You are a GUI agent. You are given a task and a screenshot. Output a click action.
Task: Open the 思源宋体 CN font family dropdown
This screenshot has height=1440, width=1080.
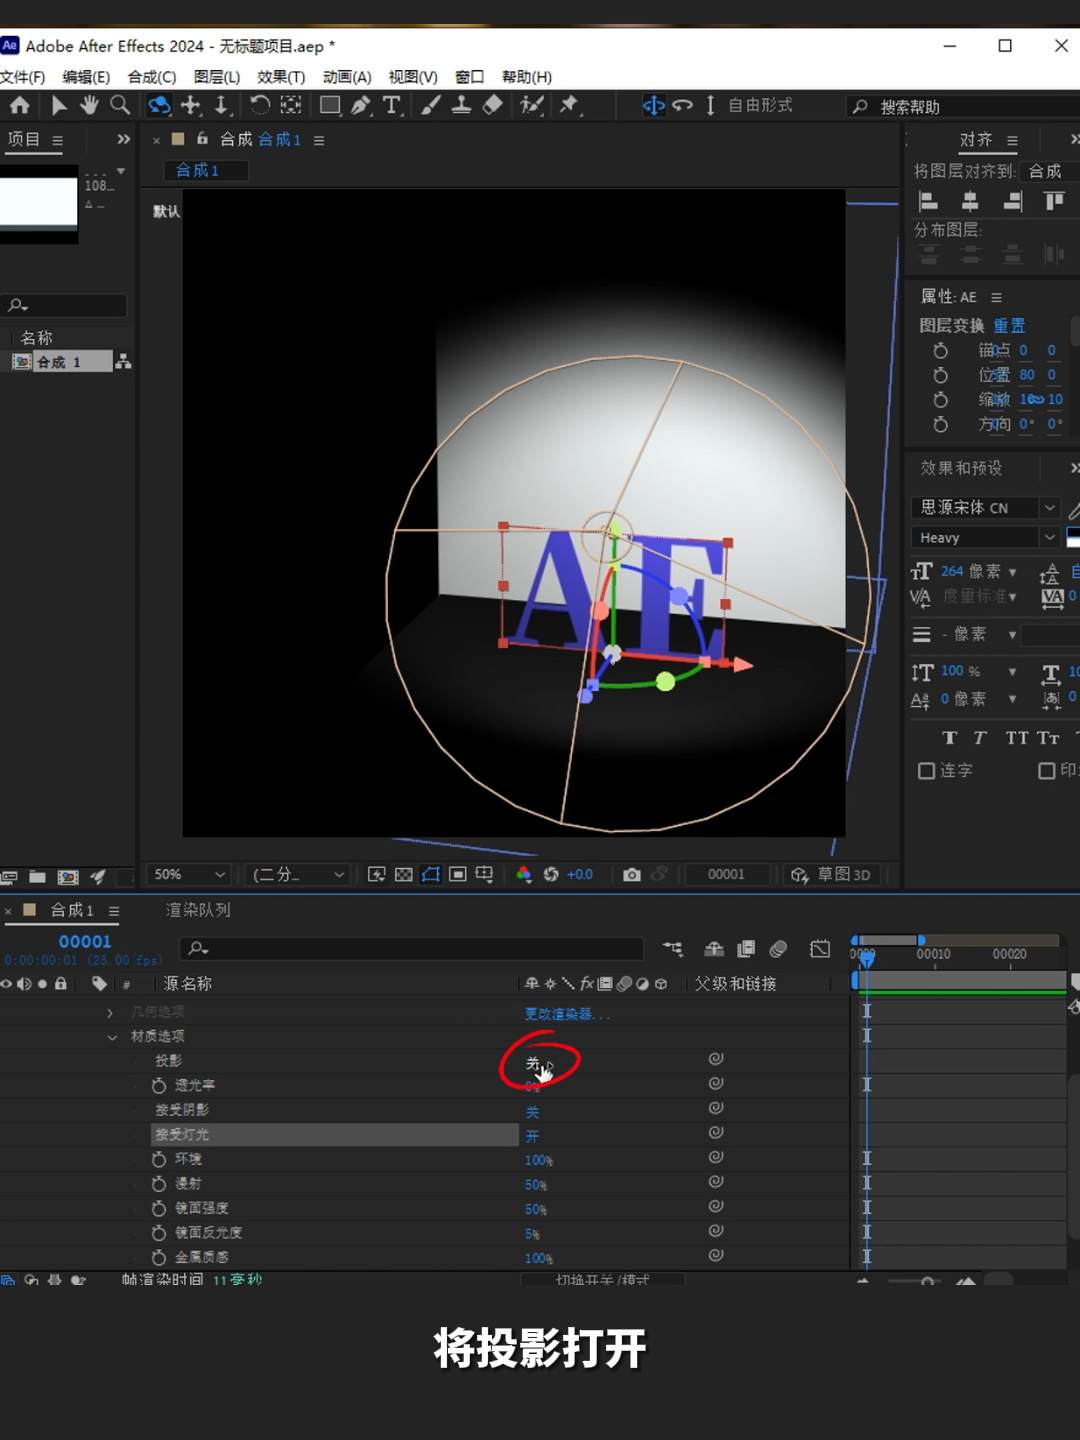[x=985, y=508]
